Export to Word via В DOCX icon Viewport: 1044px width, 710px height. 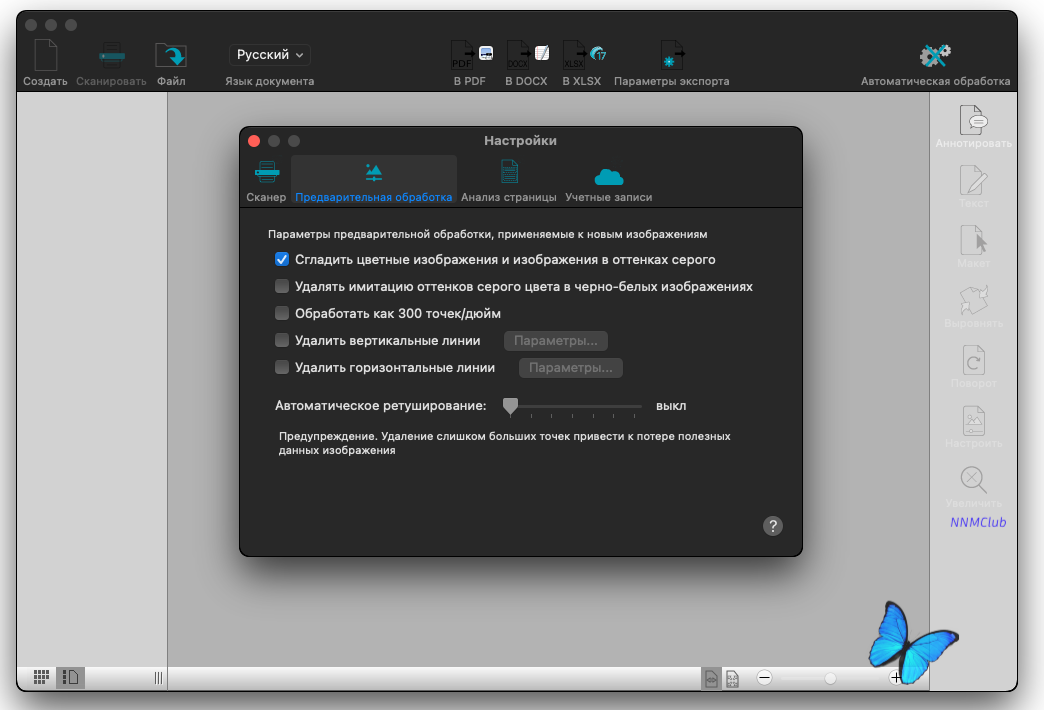[527, 55]
